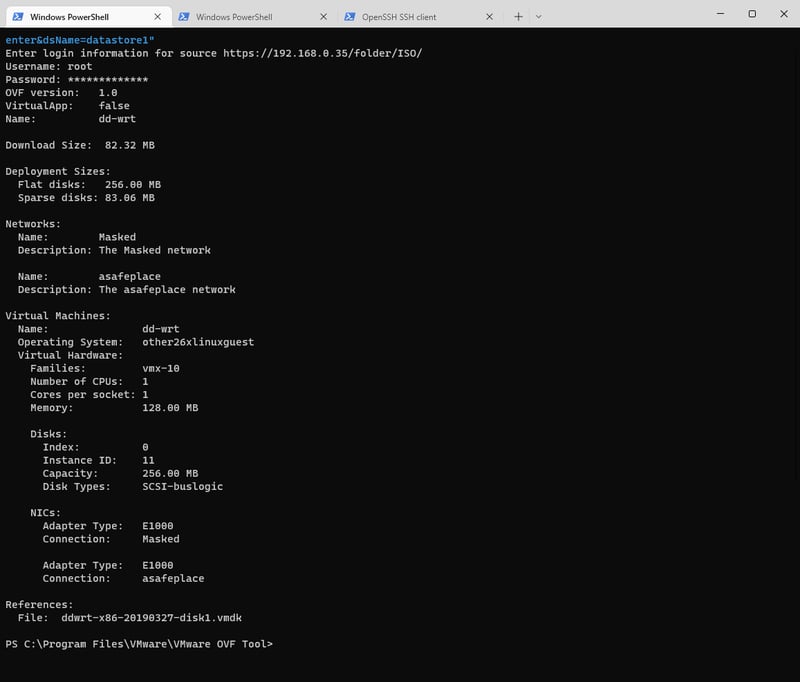Click the PowerShell icon on the second tab

point(183,17)
